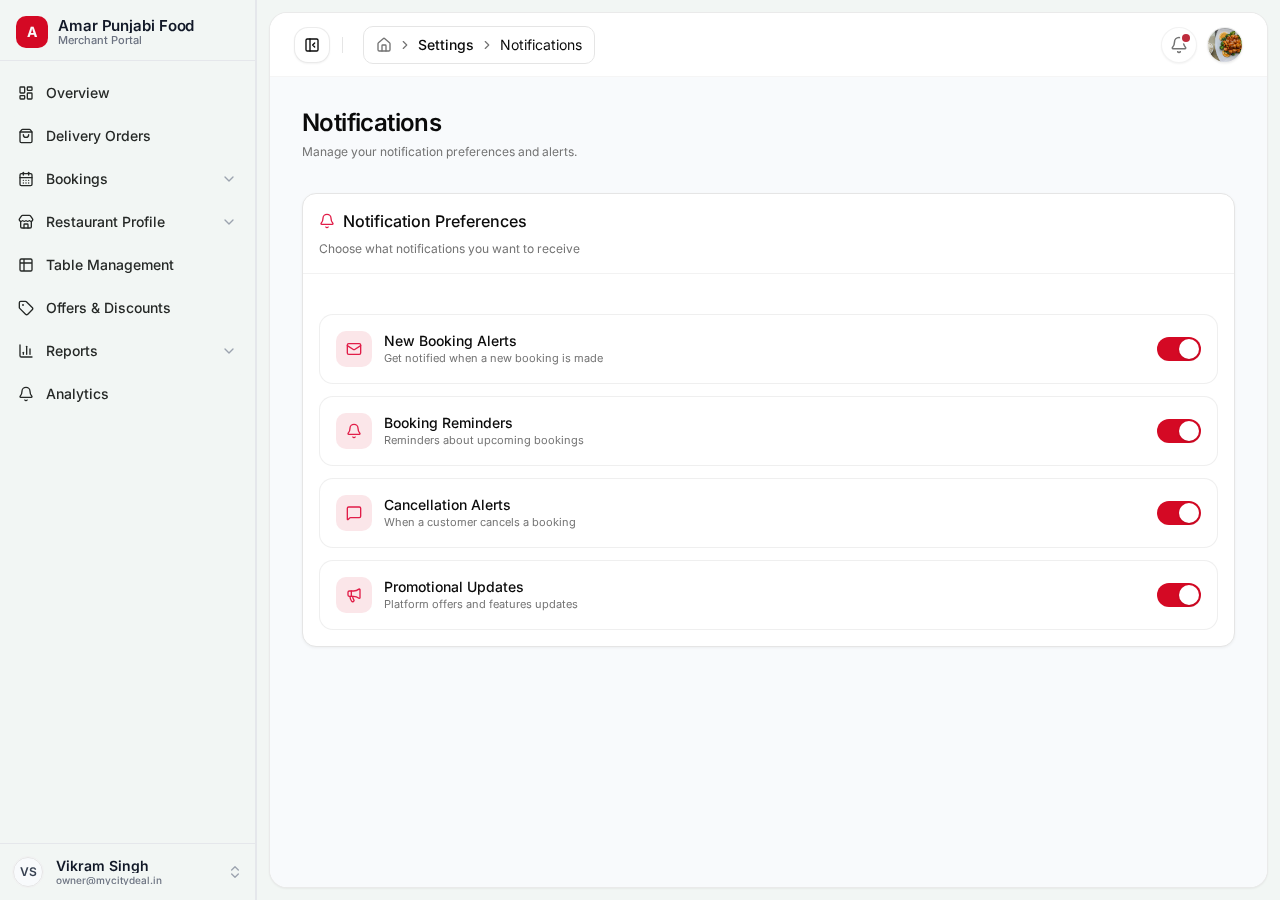The image size is (1280, 900).
Task: Expand Restaurant Profile chevron
Action: 229,222
